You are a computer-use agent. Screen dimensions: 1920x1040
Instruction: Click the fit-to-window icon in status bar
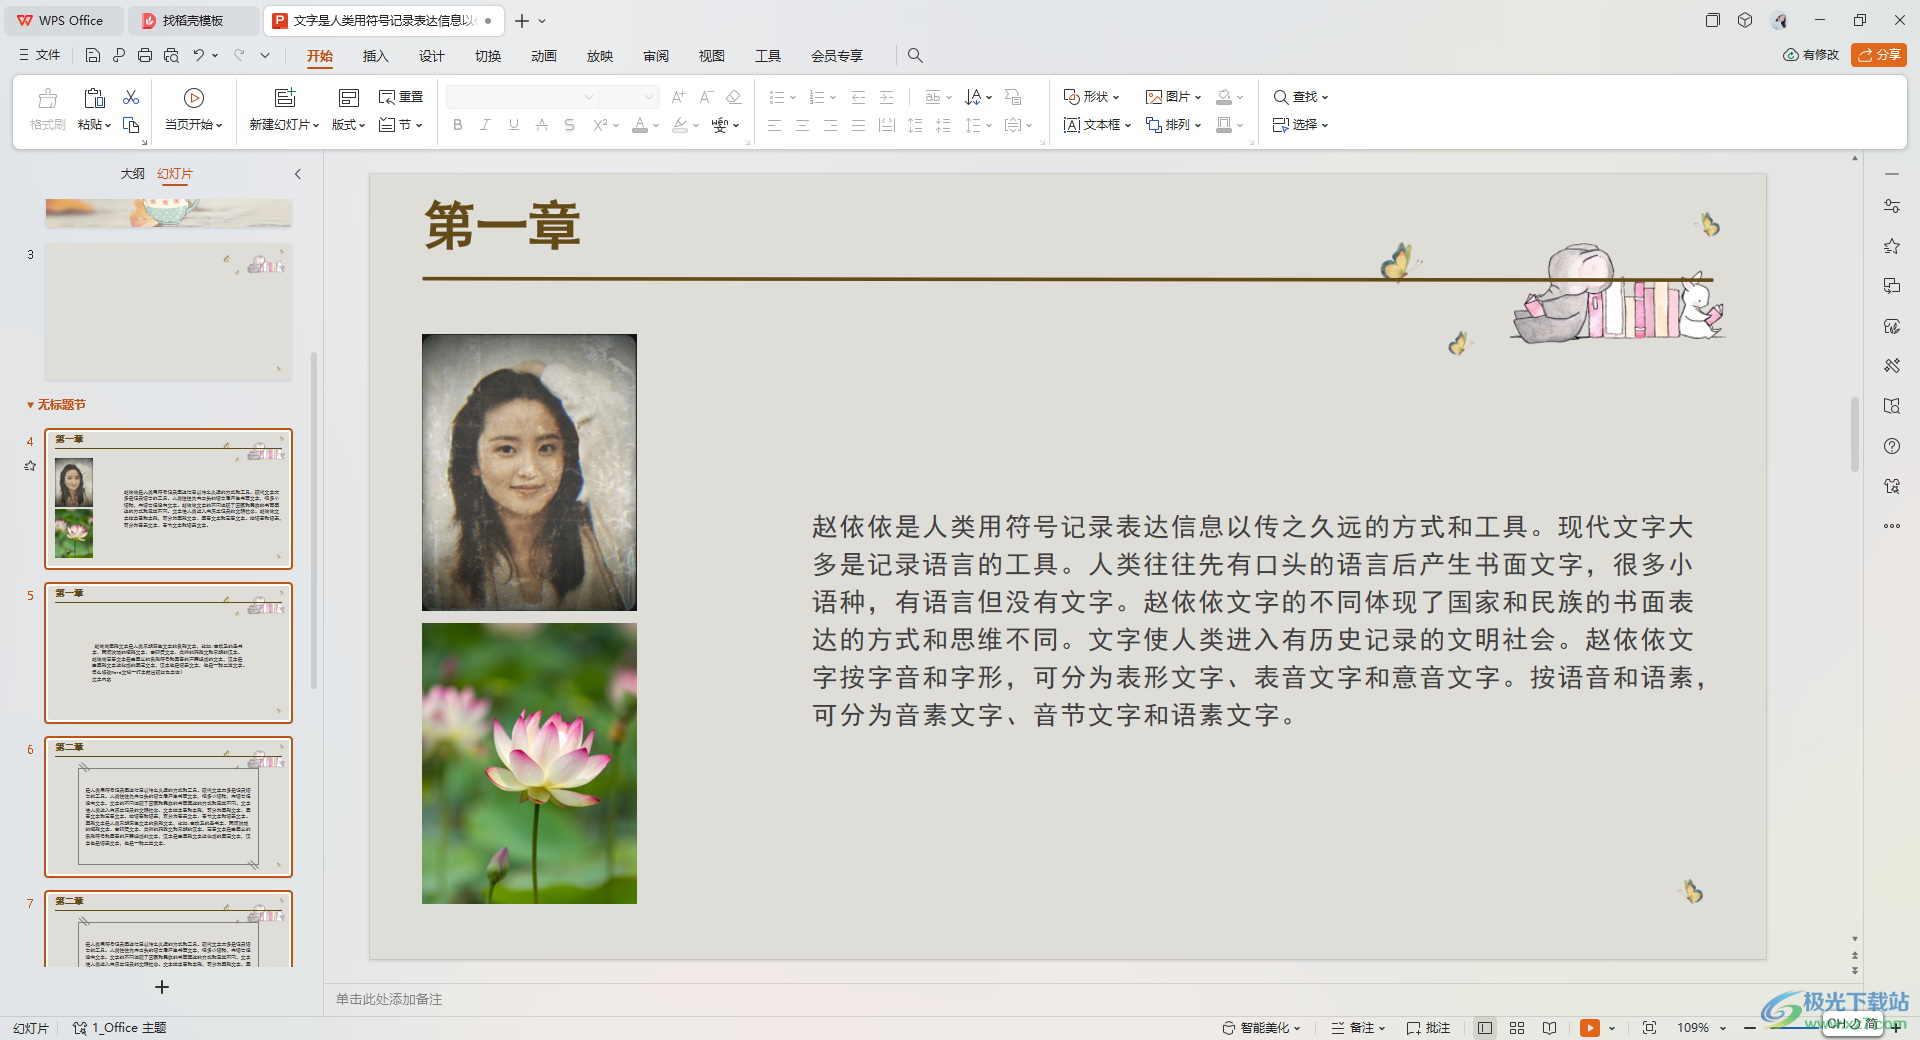click(1649, 1028)
